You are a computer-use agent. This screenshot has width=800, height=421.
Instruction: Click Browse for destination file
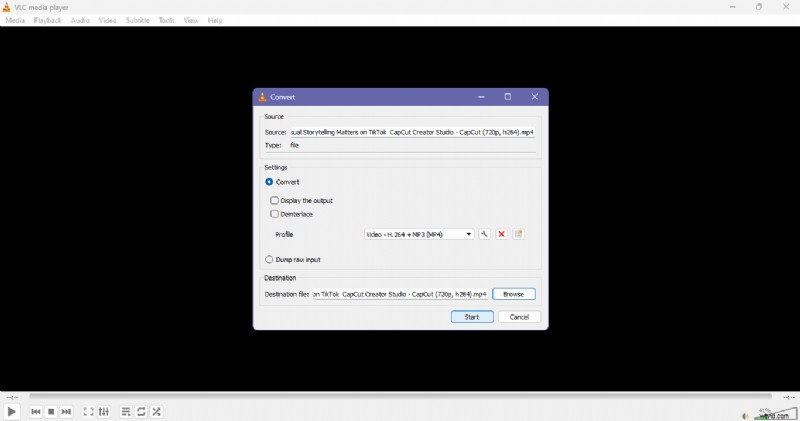coord(514,294)
